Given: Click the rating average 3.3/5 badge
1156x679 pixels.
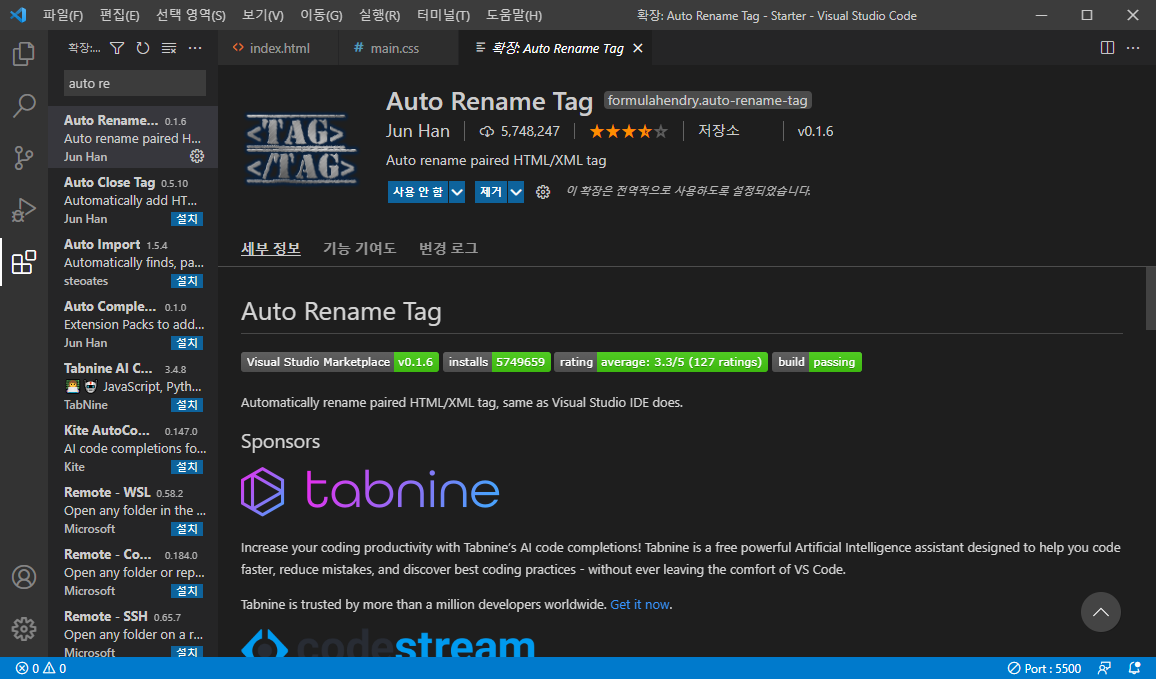Looking at the screenshot, I should pos(661,362).
